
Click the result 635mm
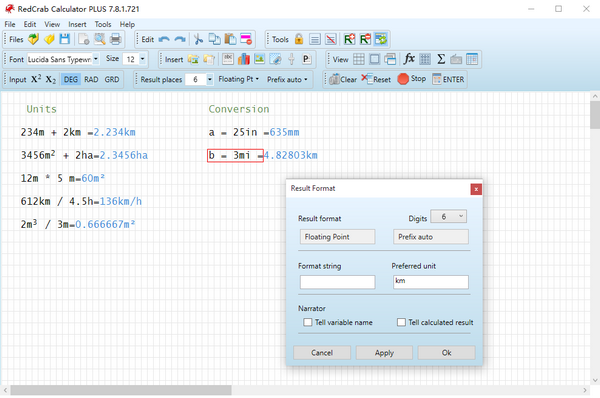(284, 132)
